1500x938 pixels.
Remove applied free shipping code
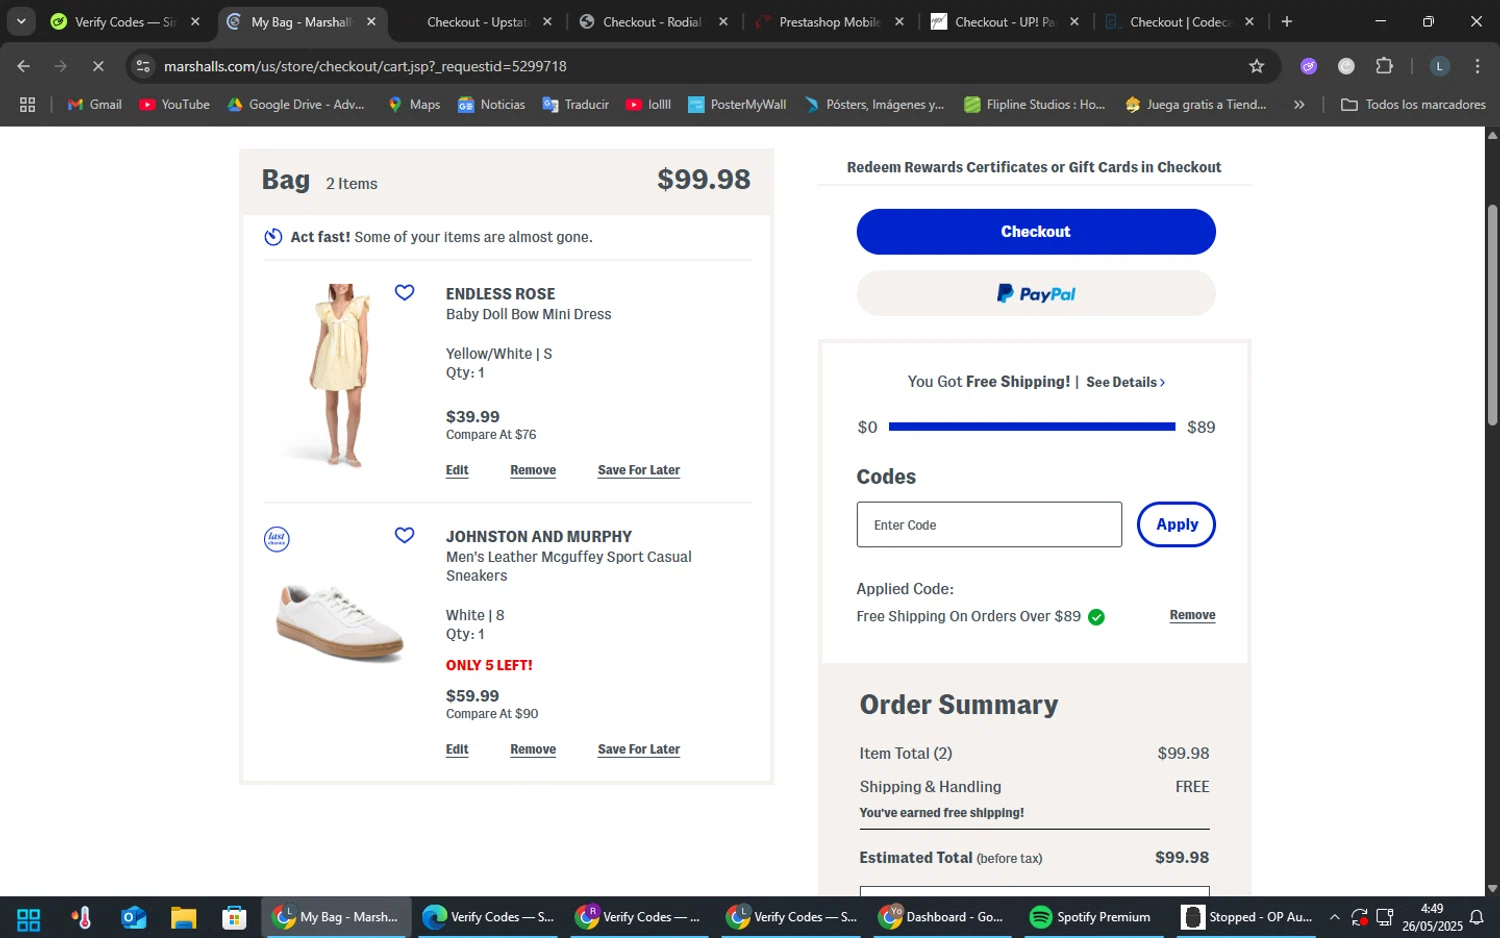click(1192, 615)
